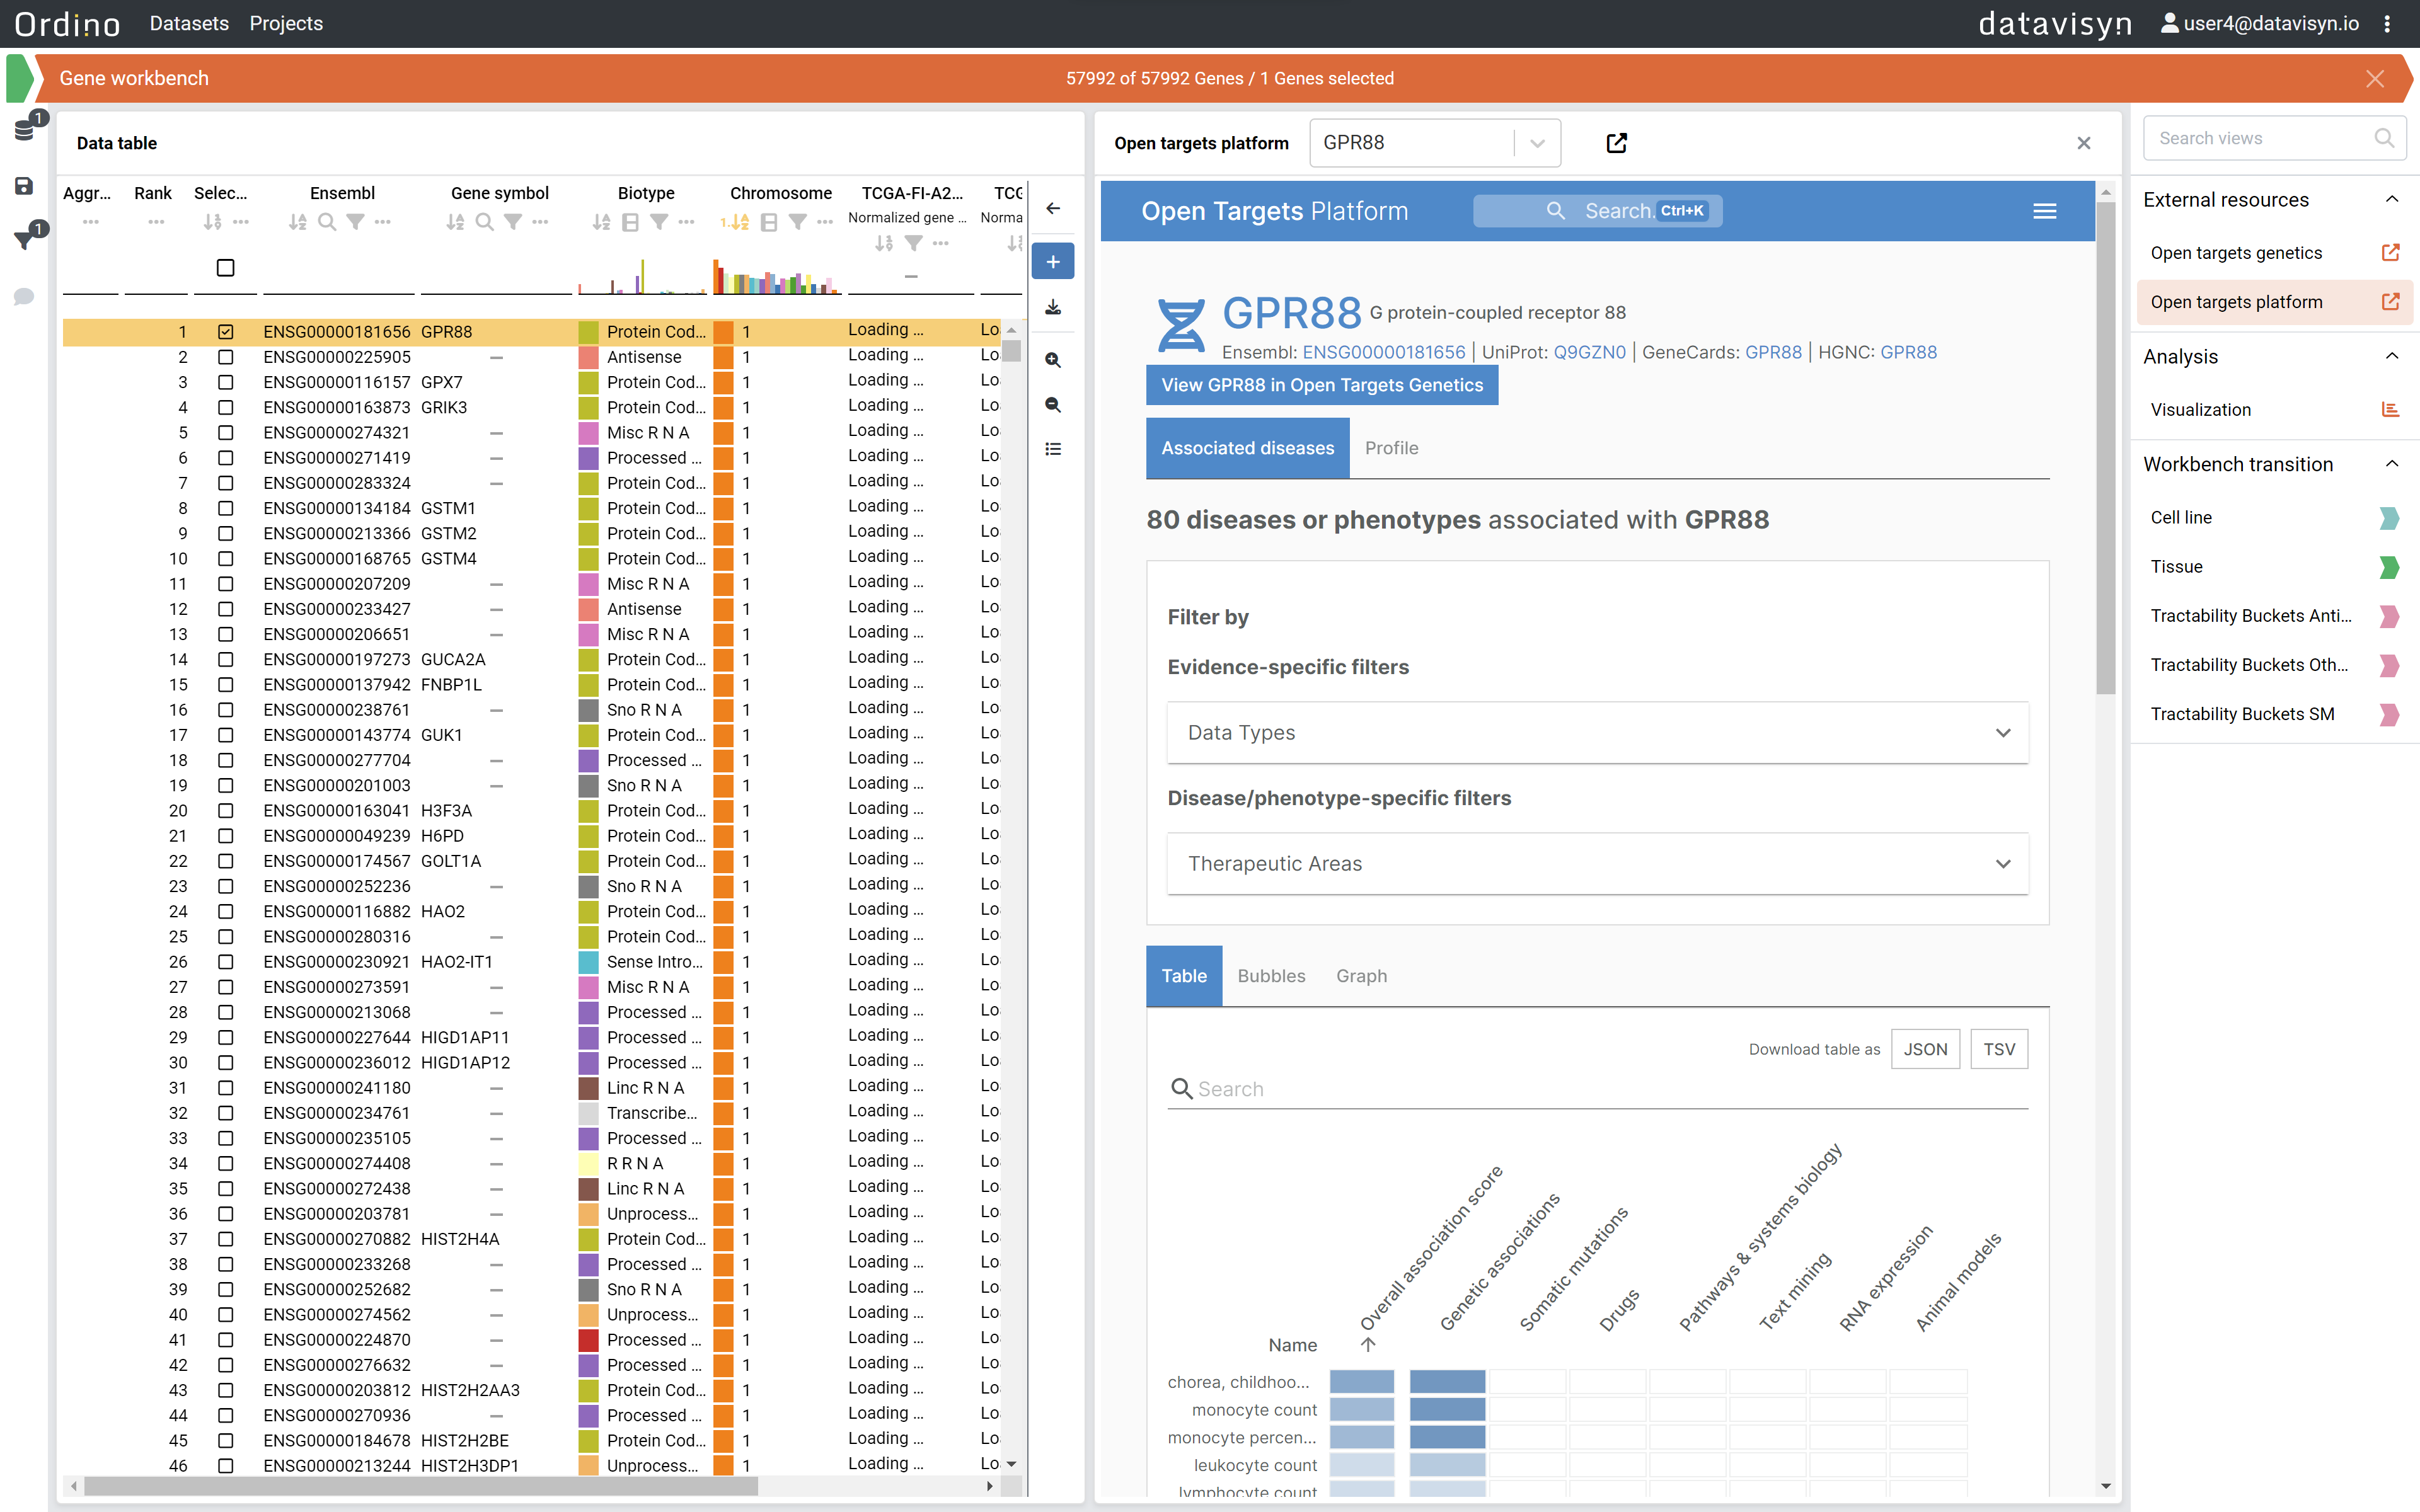The height and width of the screenshot is (1512, 2420).
Task: Click the green workbench start arrow icon
Action: tap(20, 78)
